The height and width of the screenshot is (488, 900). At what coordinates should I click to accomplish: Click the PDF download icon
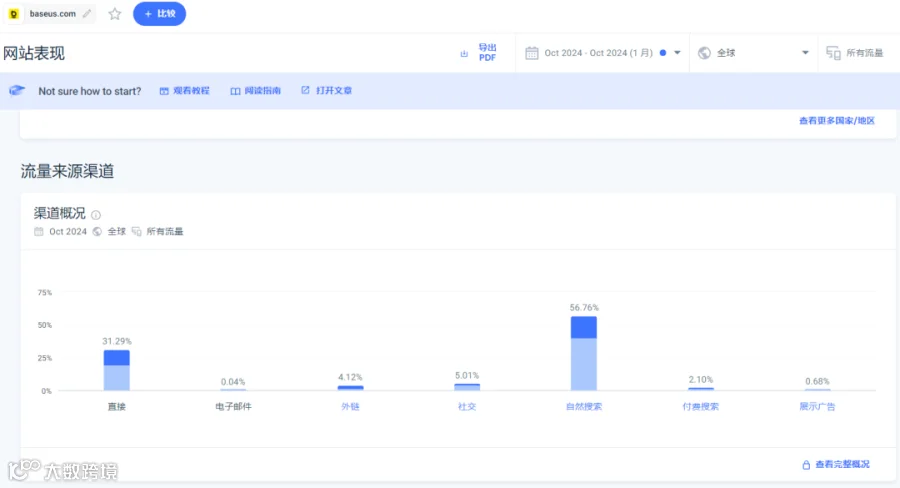464,54
